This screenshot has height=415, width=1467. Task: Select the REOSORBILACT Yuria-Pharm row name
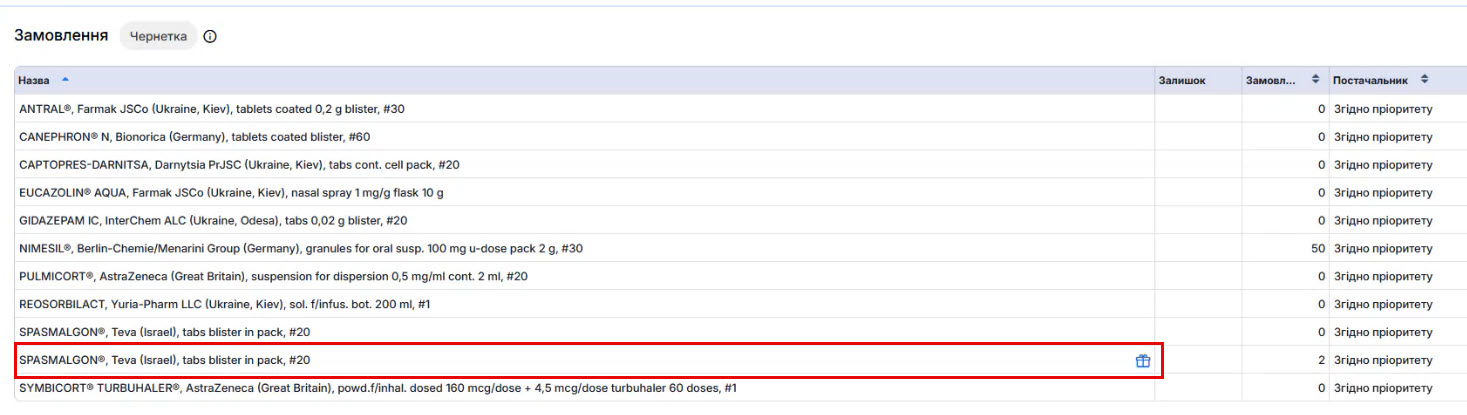[x=225, y=305]
